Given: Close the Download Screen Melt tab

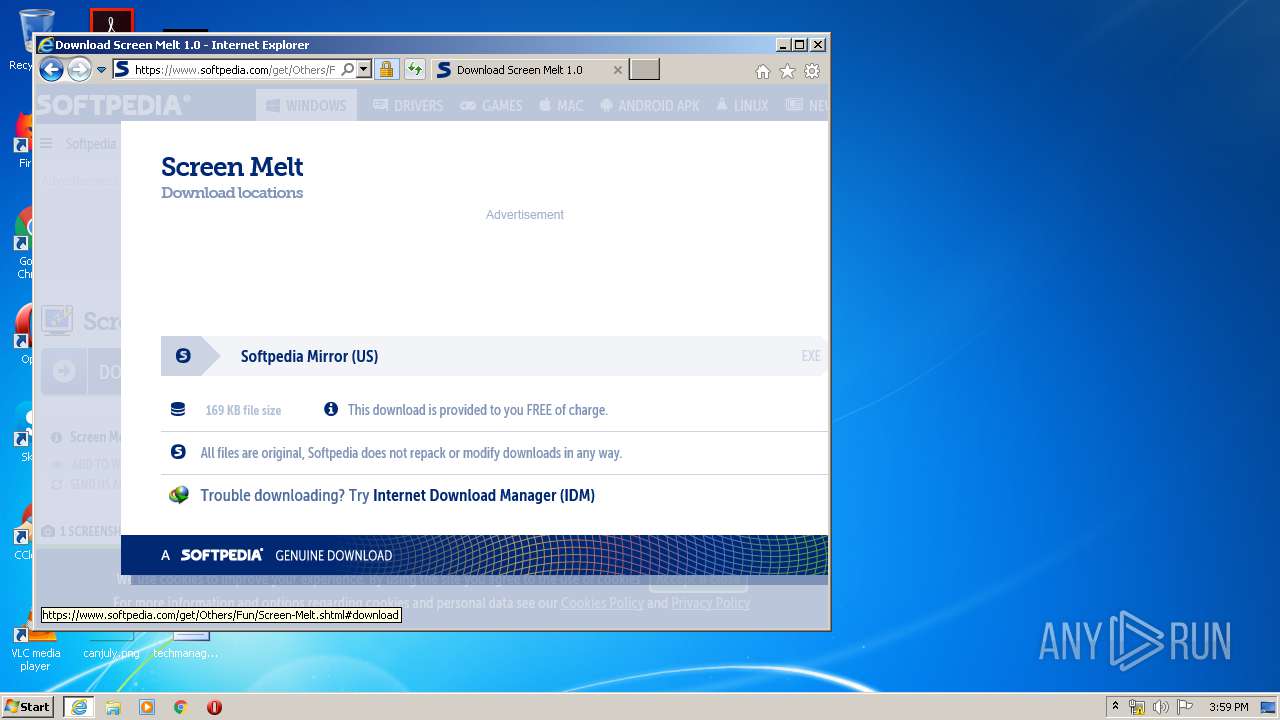Looking at the screenshot, I should point(617,70).
